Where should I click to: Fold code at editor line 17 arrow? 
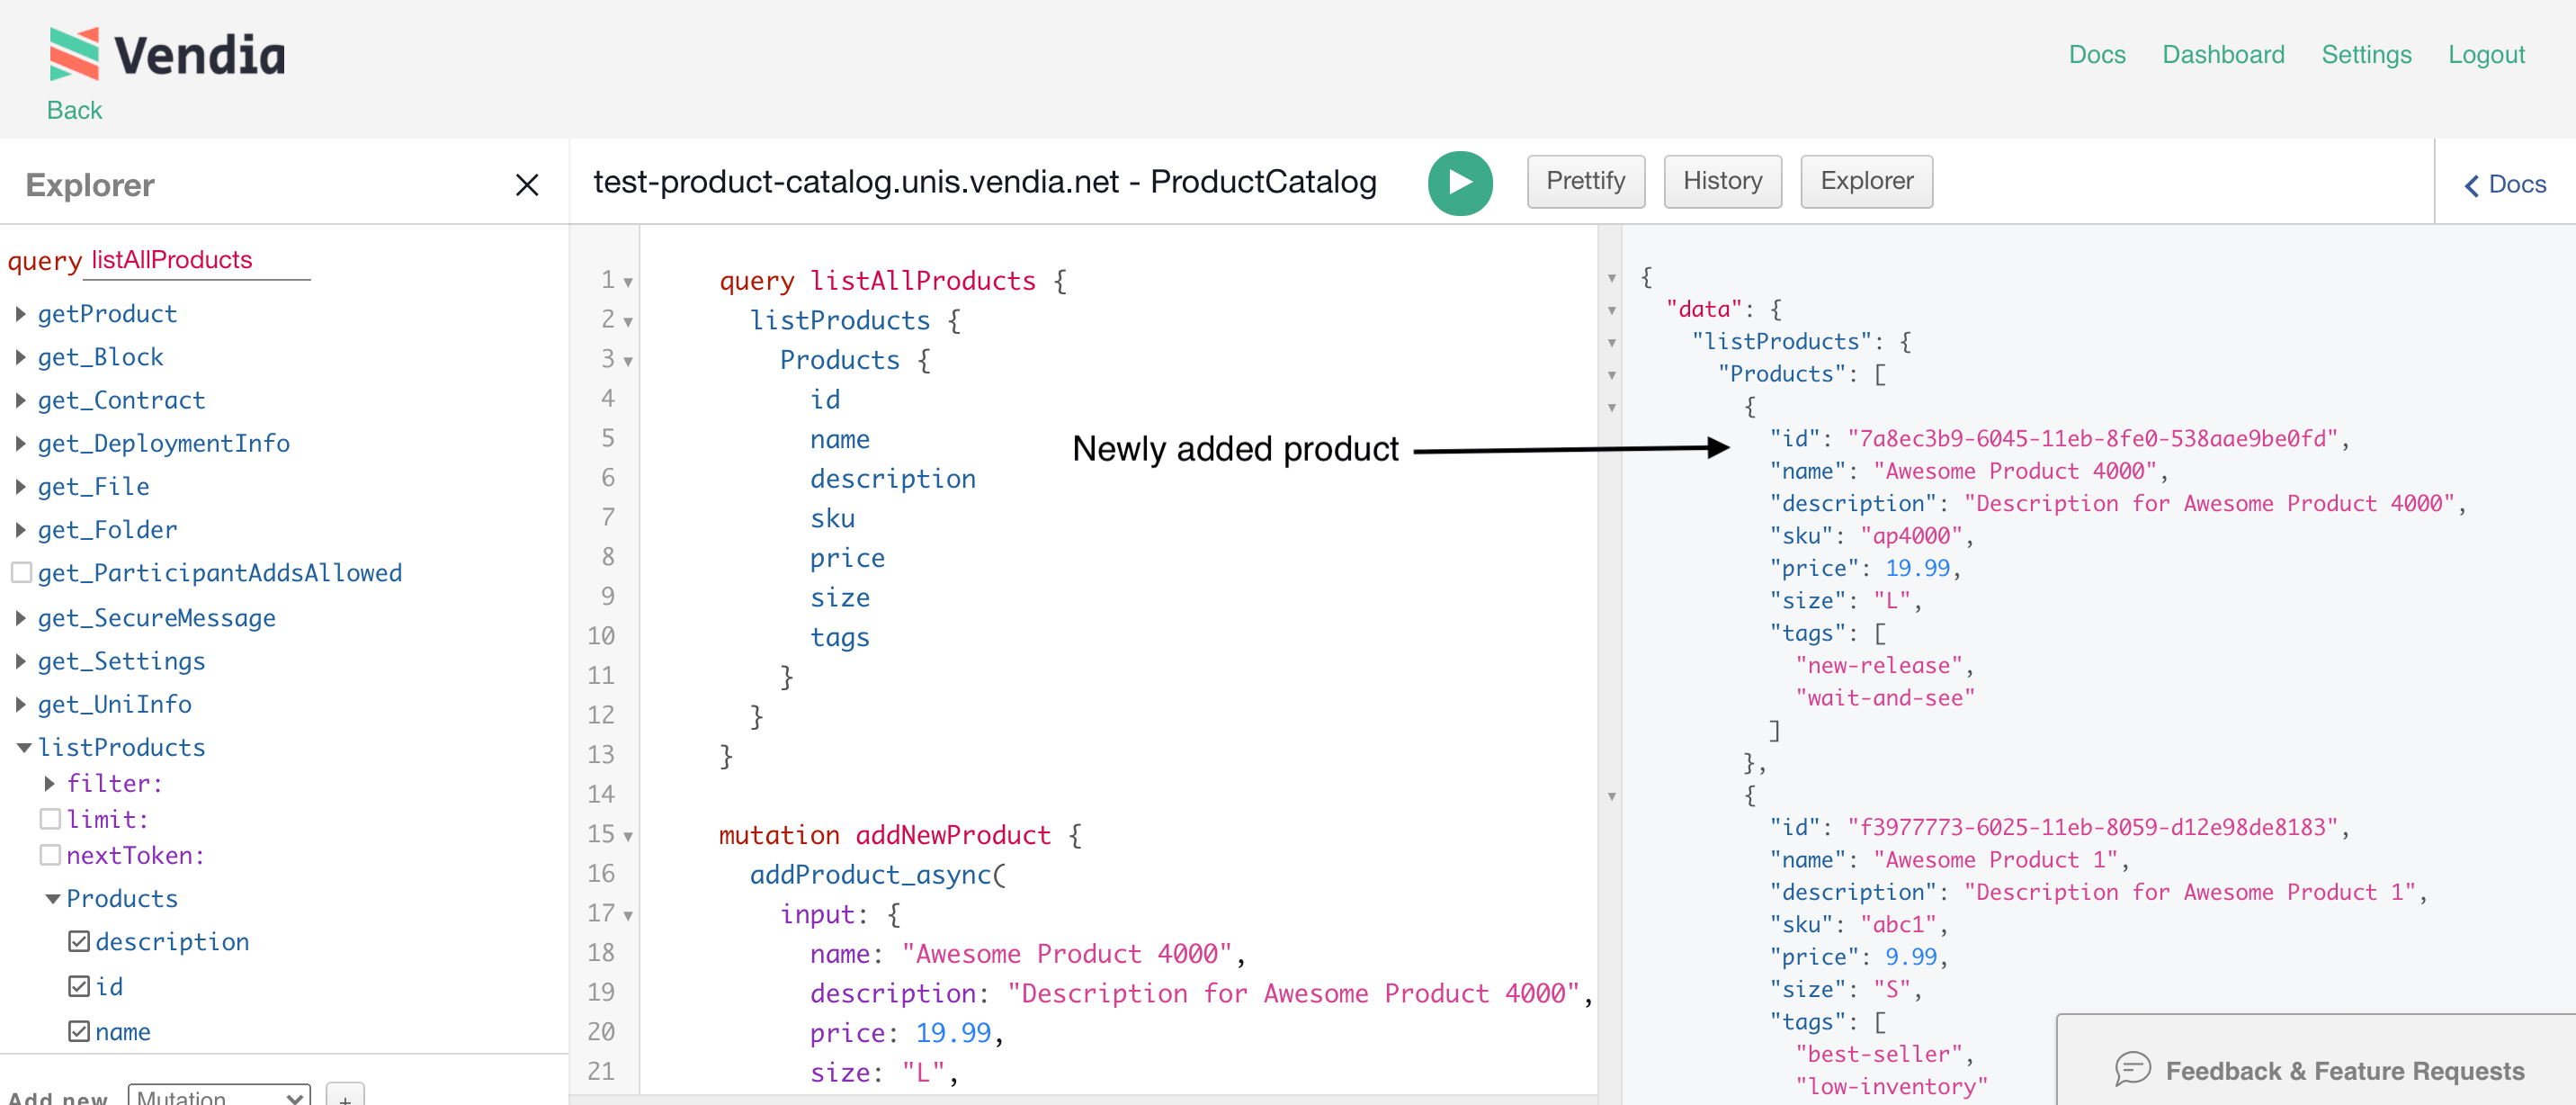point(628,915)
